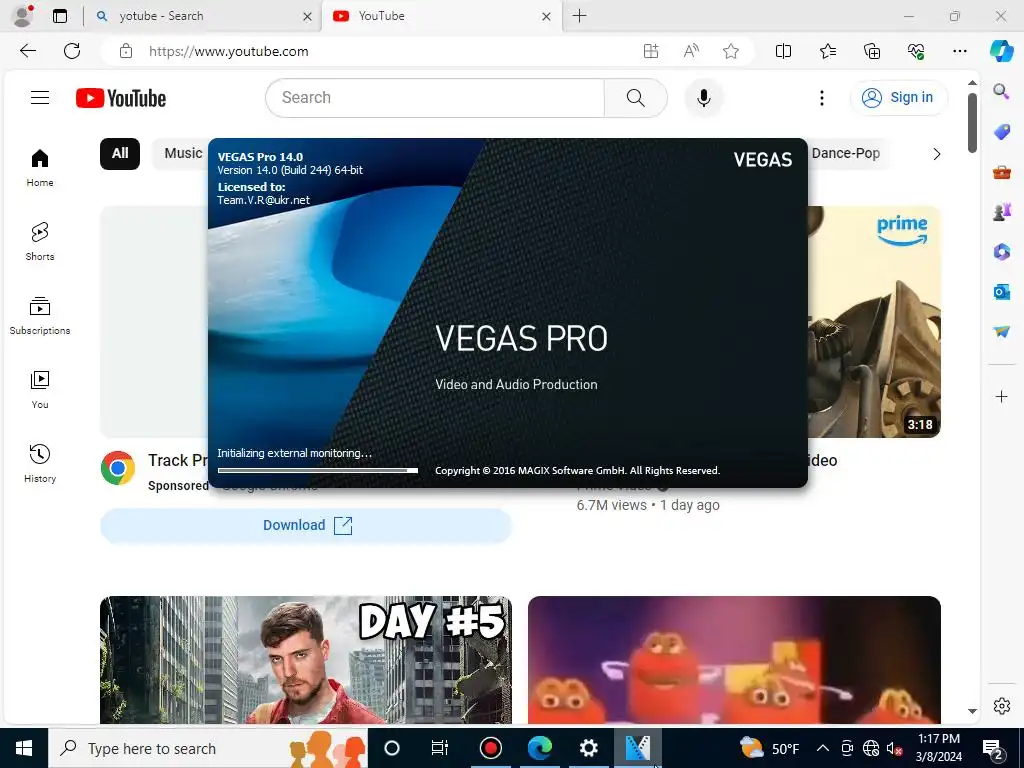Open the red cartoon boxes video thumbnail
1024x768 pixels.
coord(734,660)
